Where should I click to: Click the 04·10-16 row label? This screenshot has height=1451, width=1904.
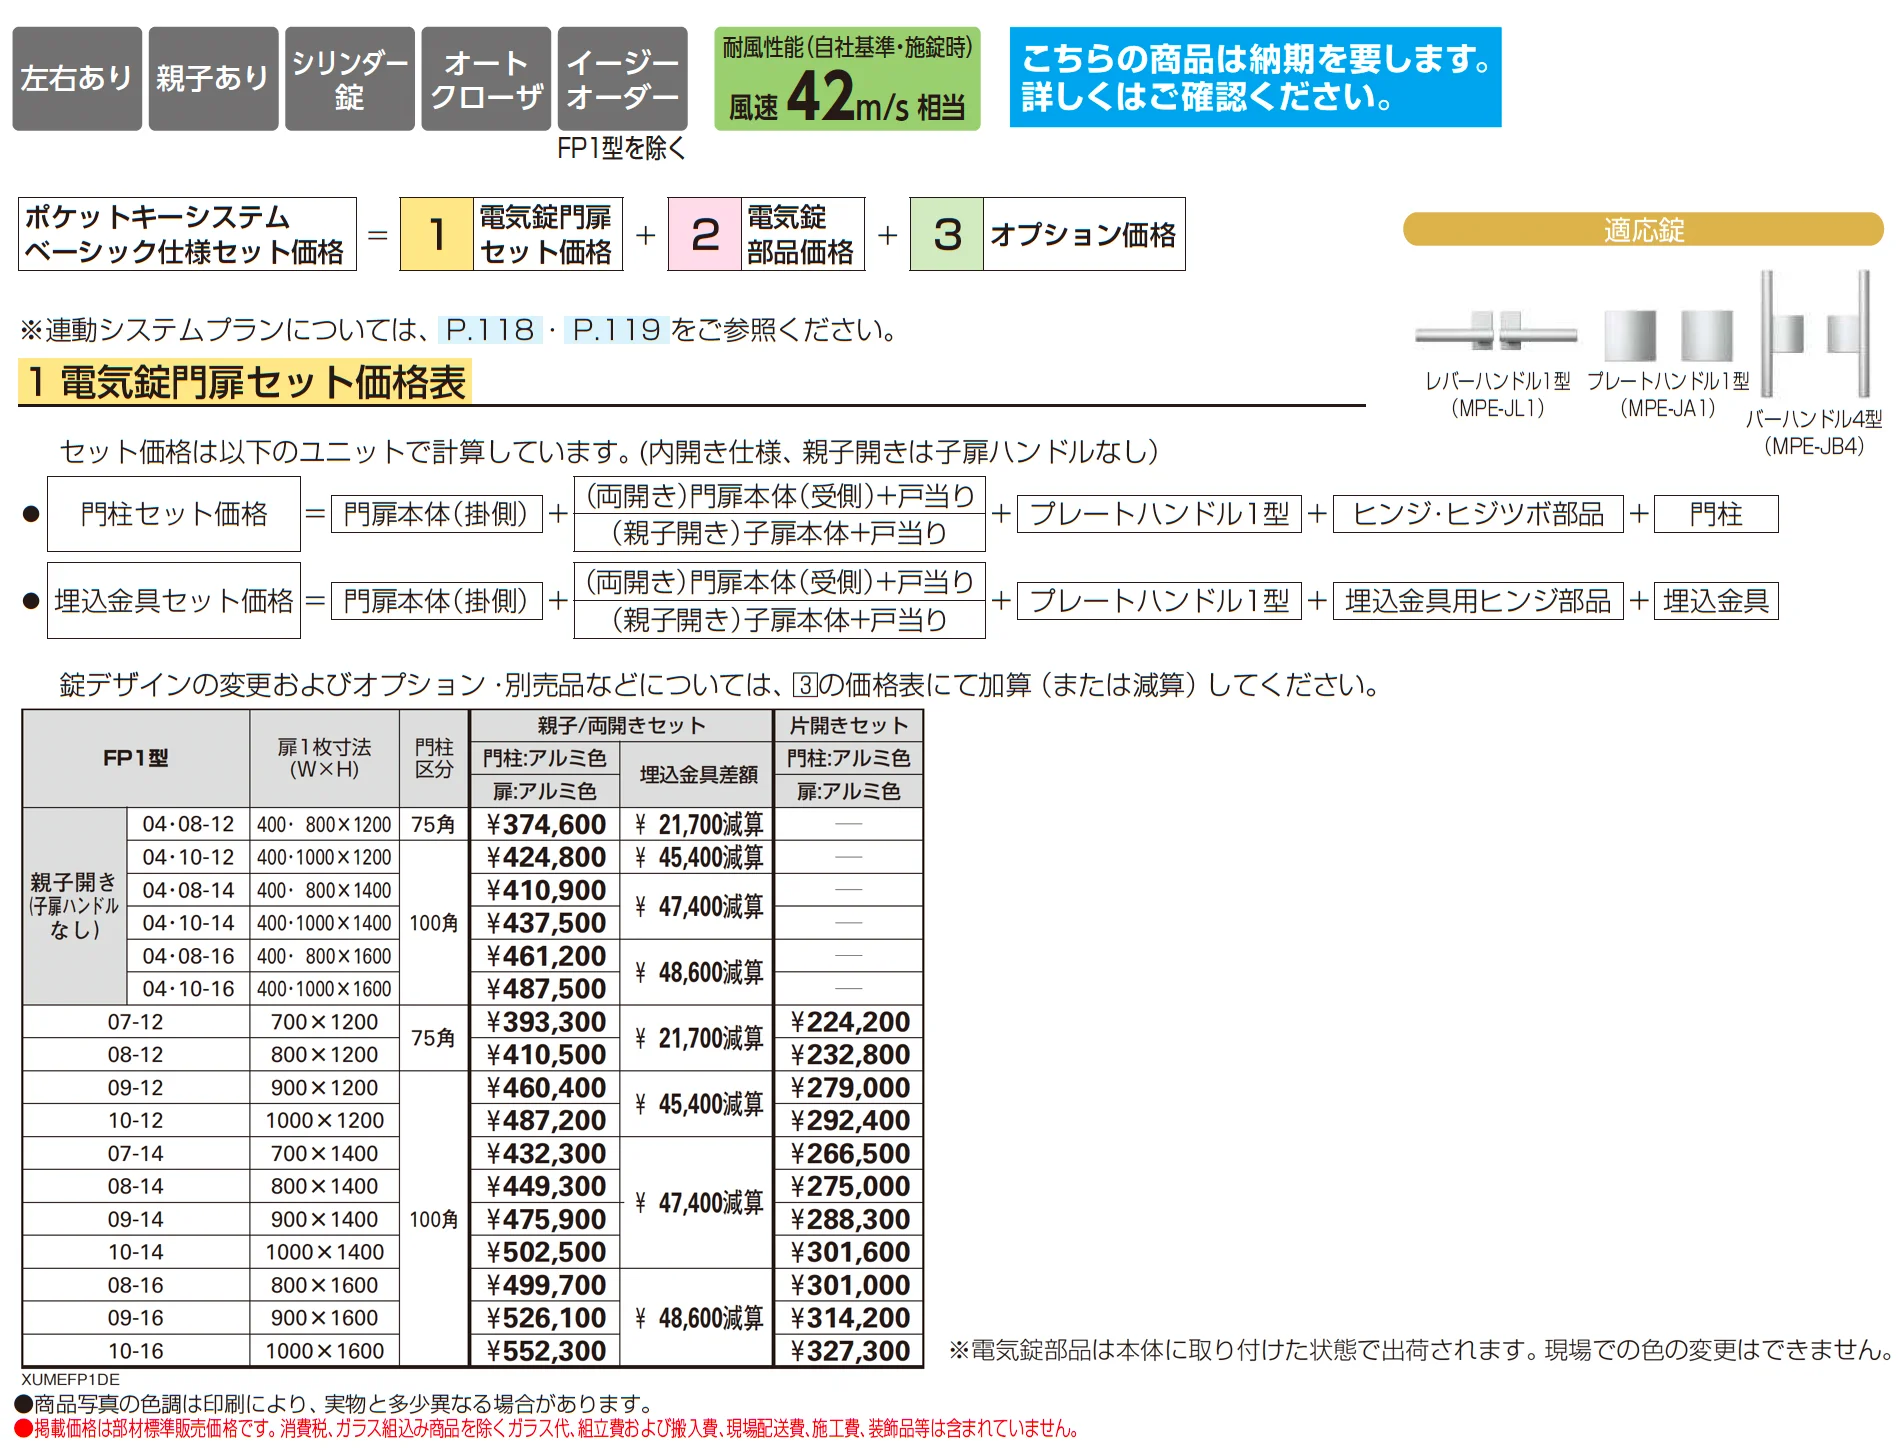(188, 989)
